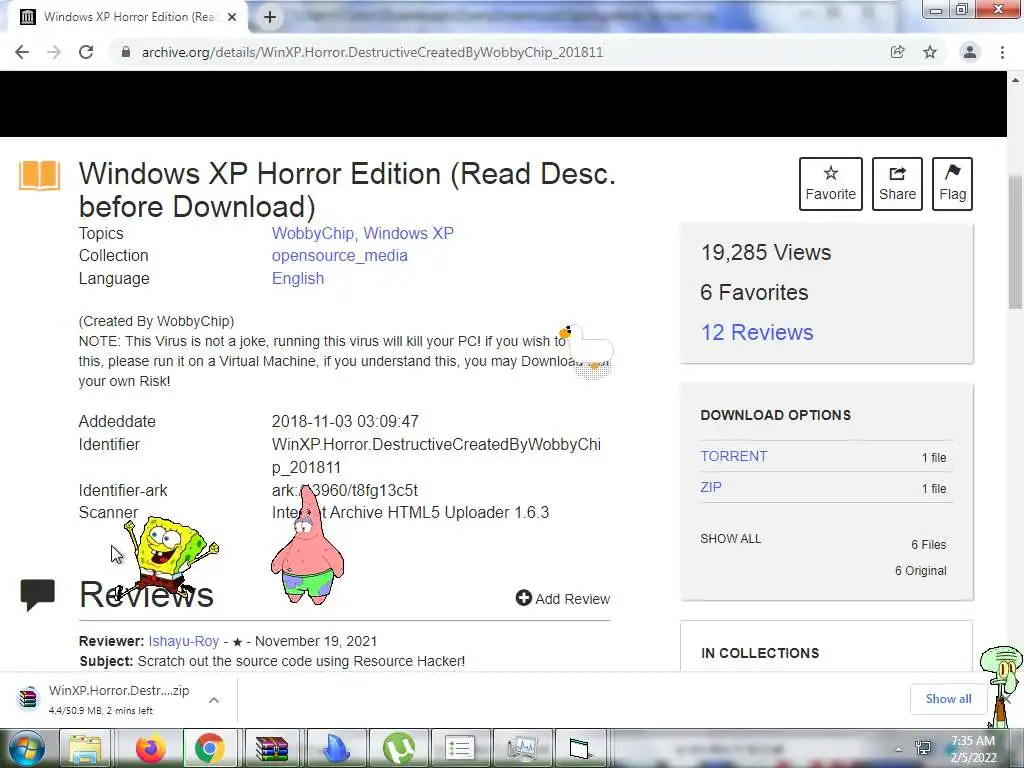This screenshot has height=768, width=1024.
Task: Open the window icon taskbar app
Action: [x=579, y=748]
